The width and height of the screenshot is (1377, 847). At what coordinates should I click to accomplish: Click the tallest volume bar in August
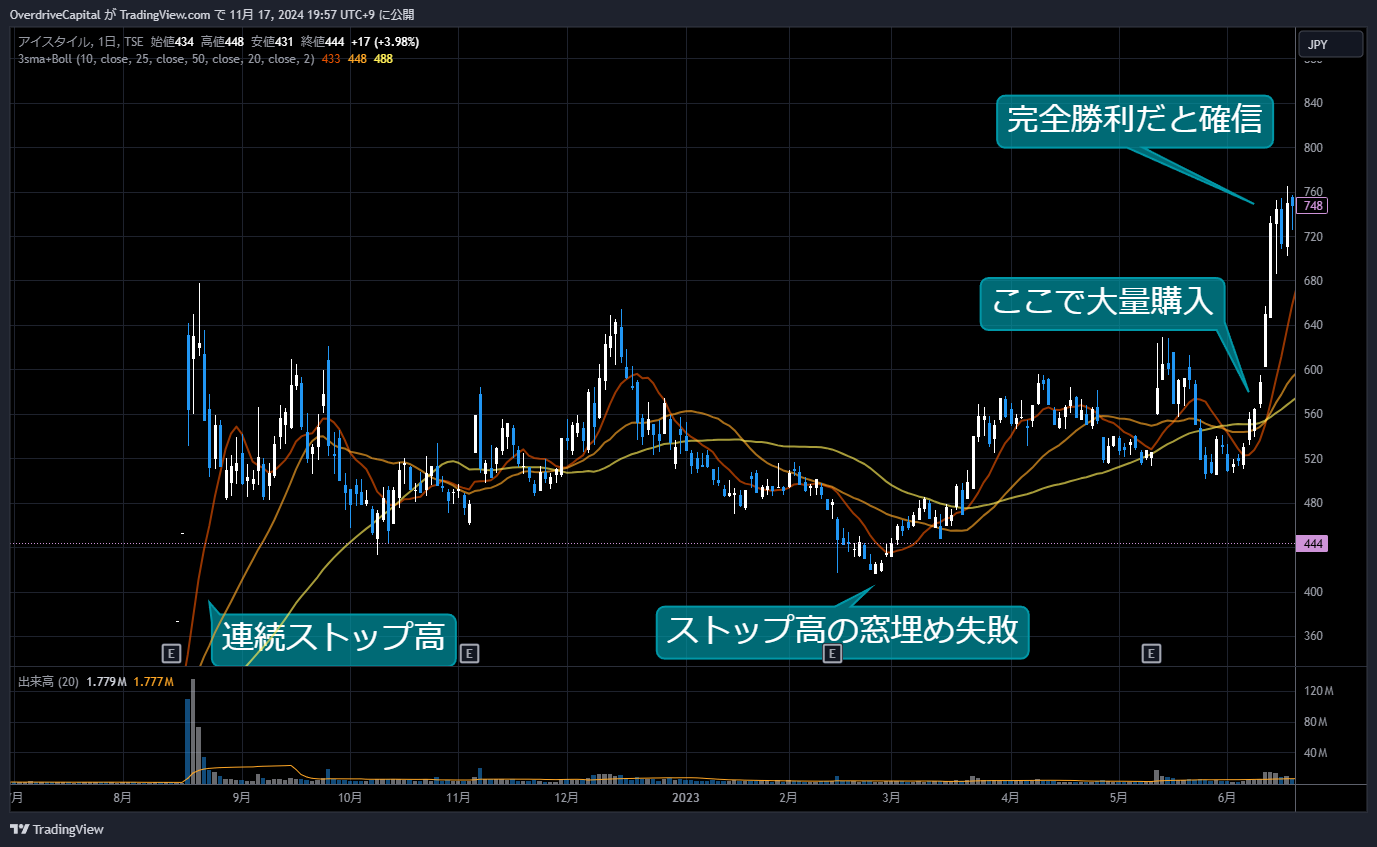point(192,730)
